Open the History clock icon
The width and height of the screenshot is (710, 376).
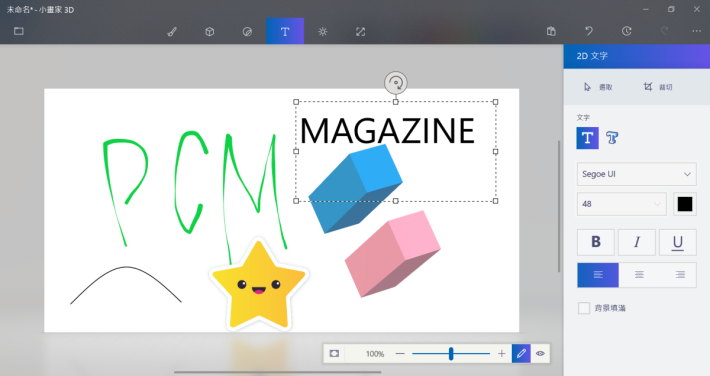coord(627,31)
